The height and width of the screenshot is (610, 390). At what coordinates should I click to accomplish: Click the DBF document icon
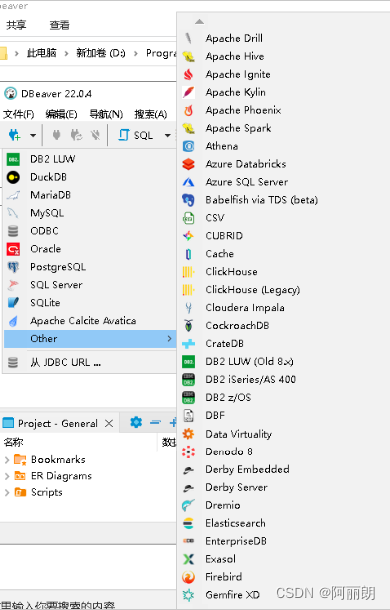pos(188,415)
